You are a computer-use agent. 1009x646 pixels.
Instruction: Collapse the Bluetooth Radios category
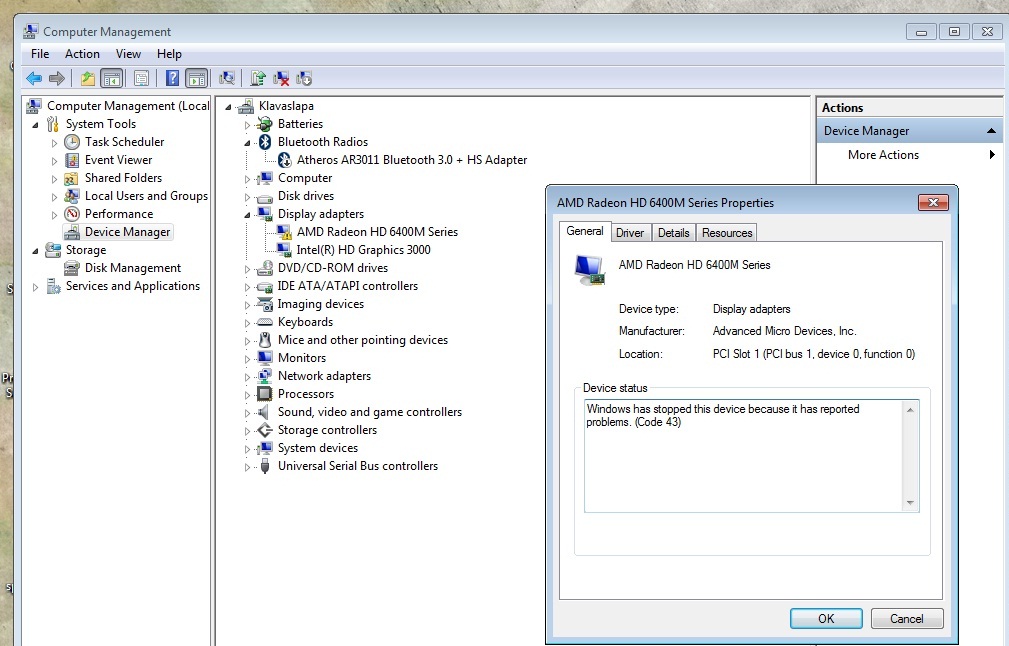(x=247, y=143)
